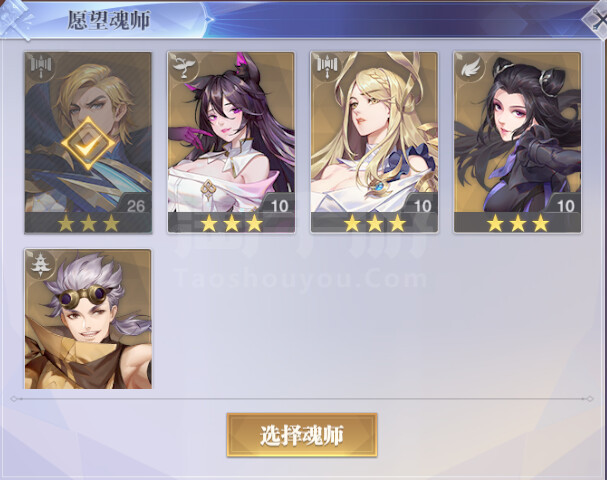Click the tree class icon on goggles character card
Image resolution: width=607 pixels, height=480 pixels.
(41, 264)
